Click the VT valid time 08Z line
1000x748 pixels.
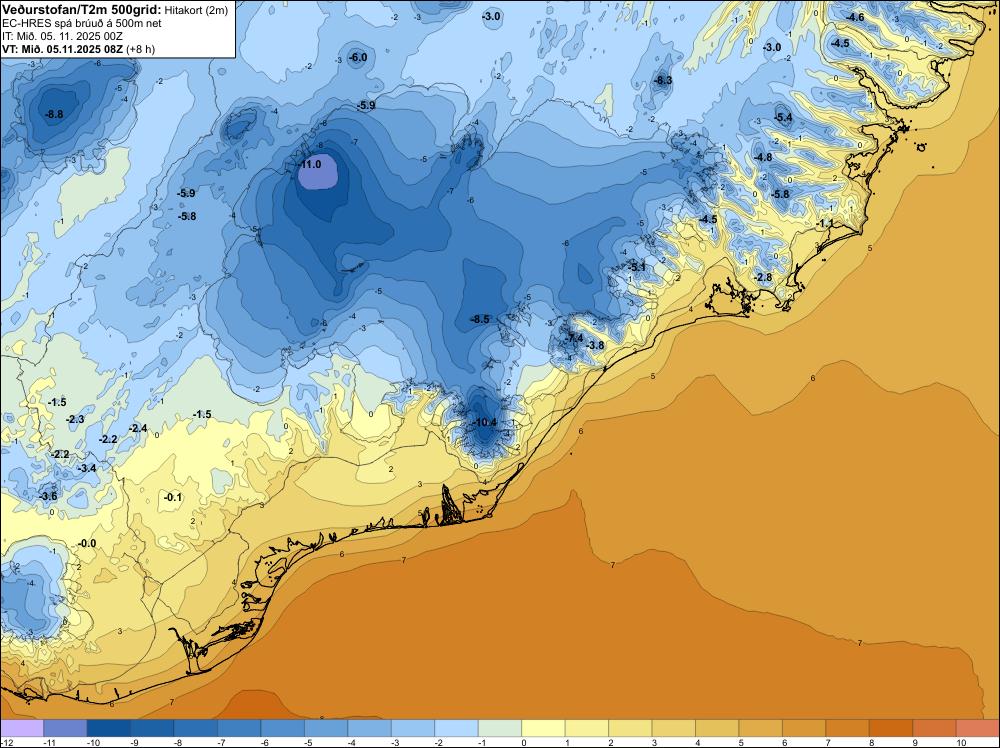coord(78,49)
